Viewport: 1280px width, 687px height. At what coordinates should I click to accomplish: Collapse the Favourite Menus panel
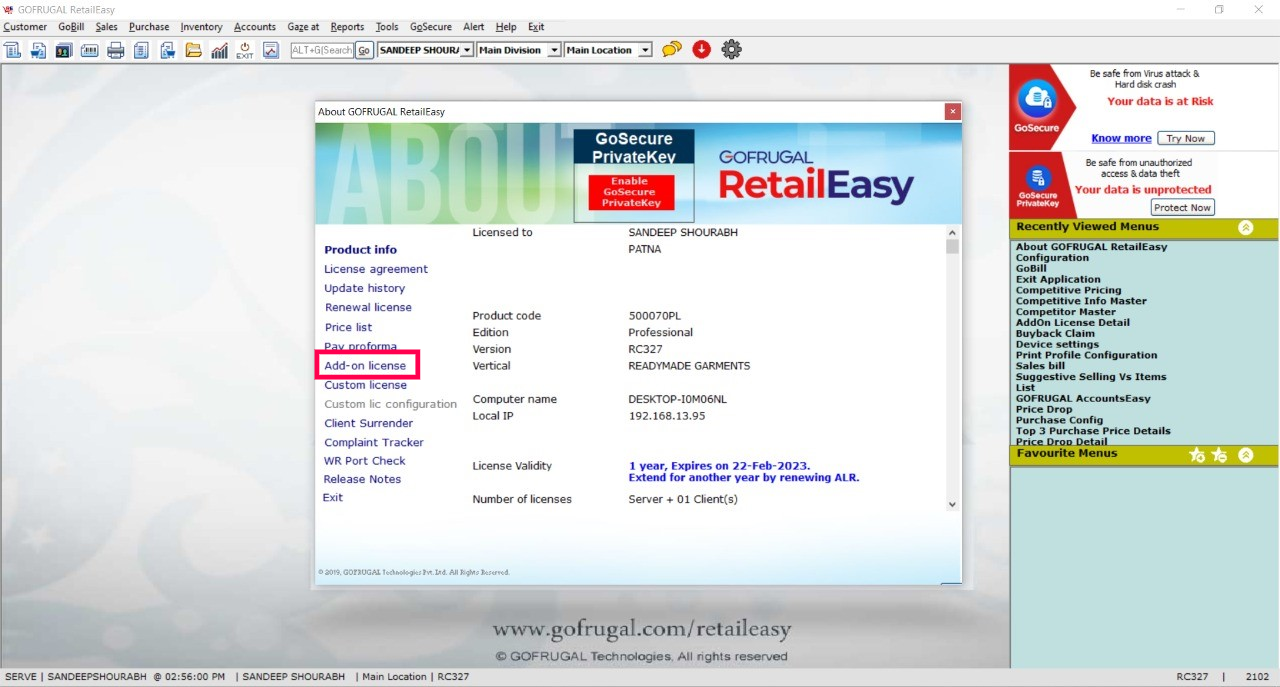1245,455
